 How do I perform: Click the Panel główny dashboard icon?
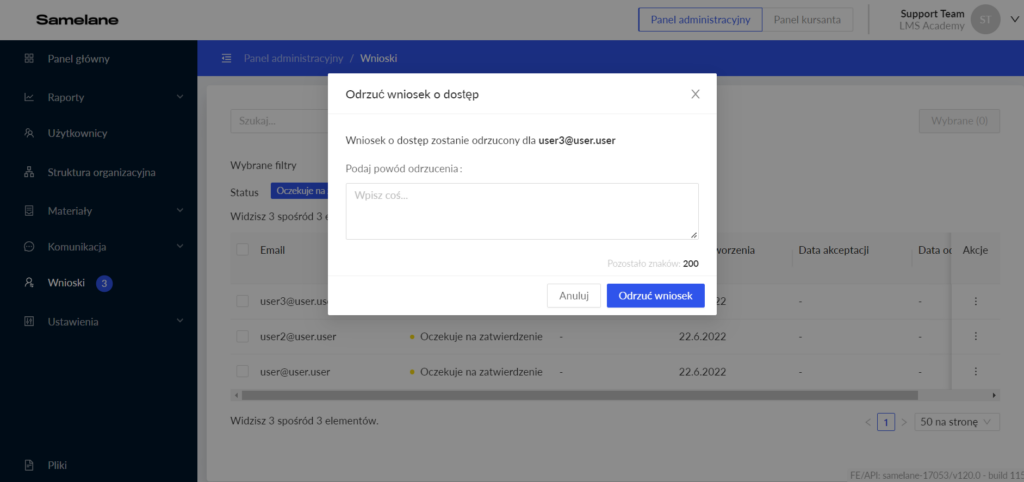[x=29, y=59]
